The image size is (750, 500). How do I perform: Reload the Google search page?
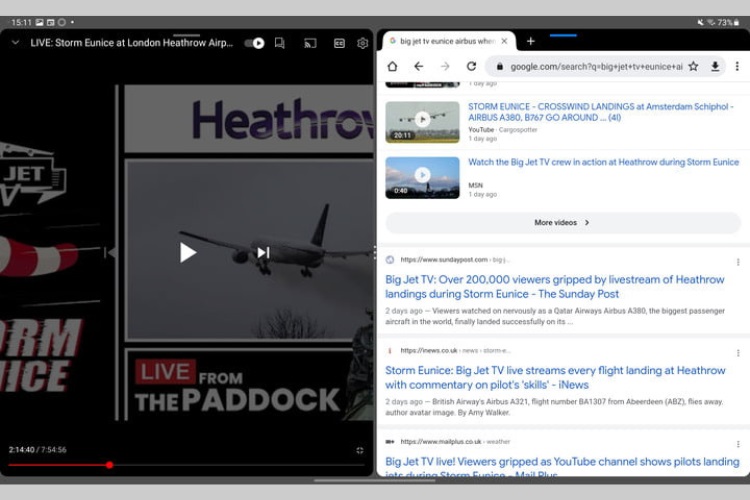pyautogui.click(x=471, y=66)
